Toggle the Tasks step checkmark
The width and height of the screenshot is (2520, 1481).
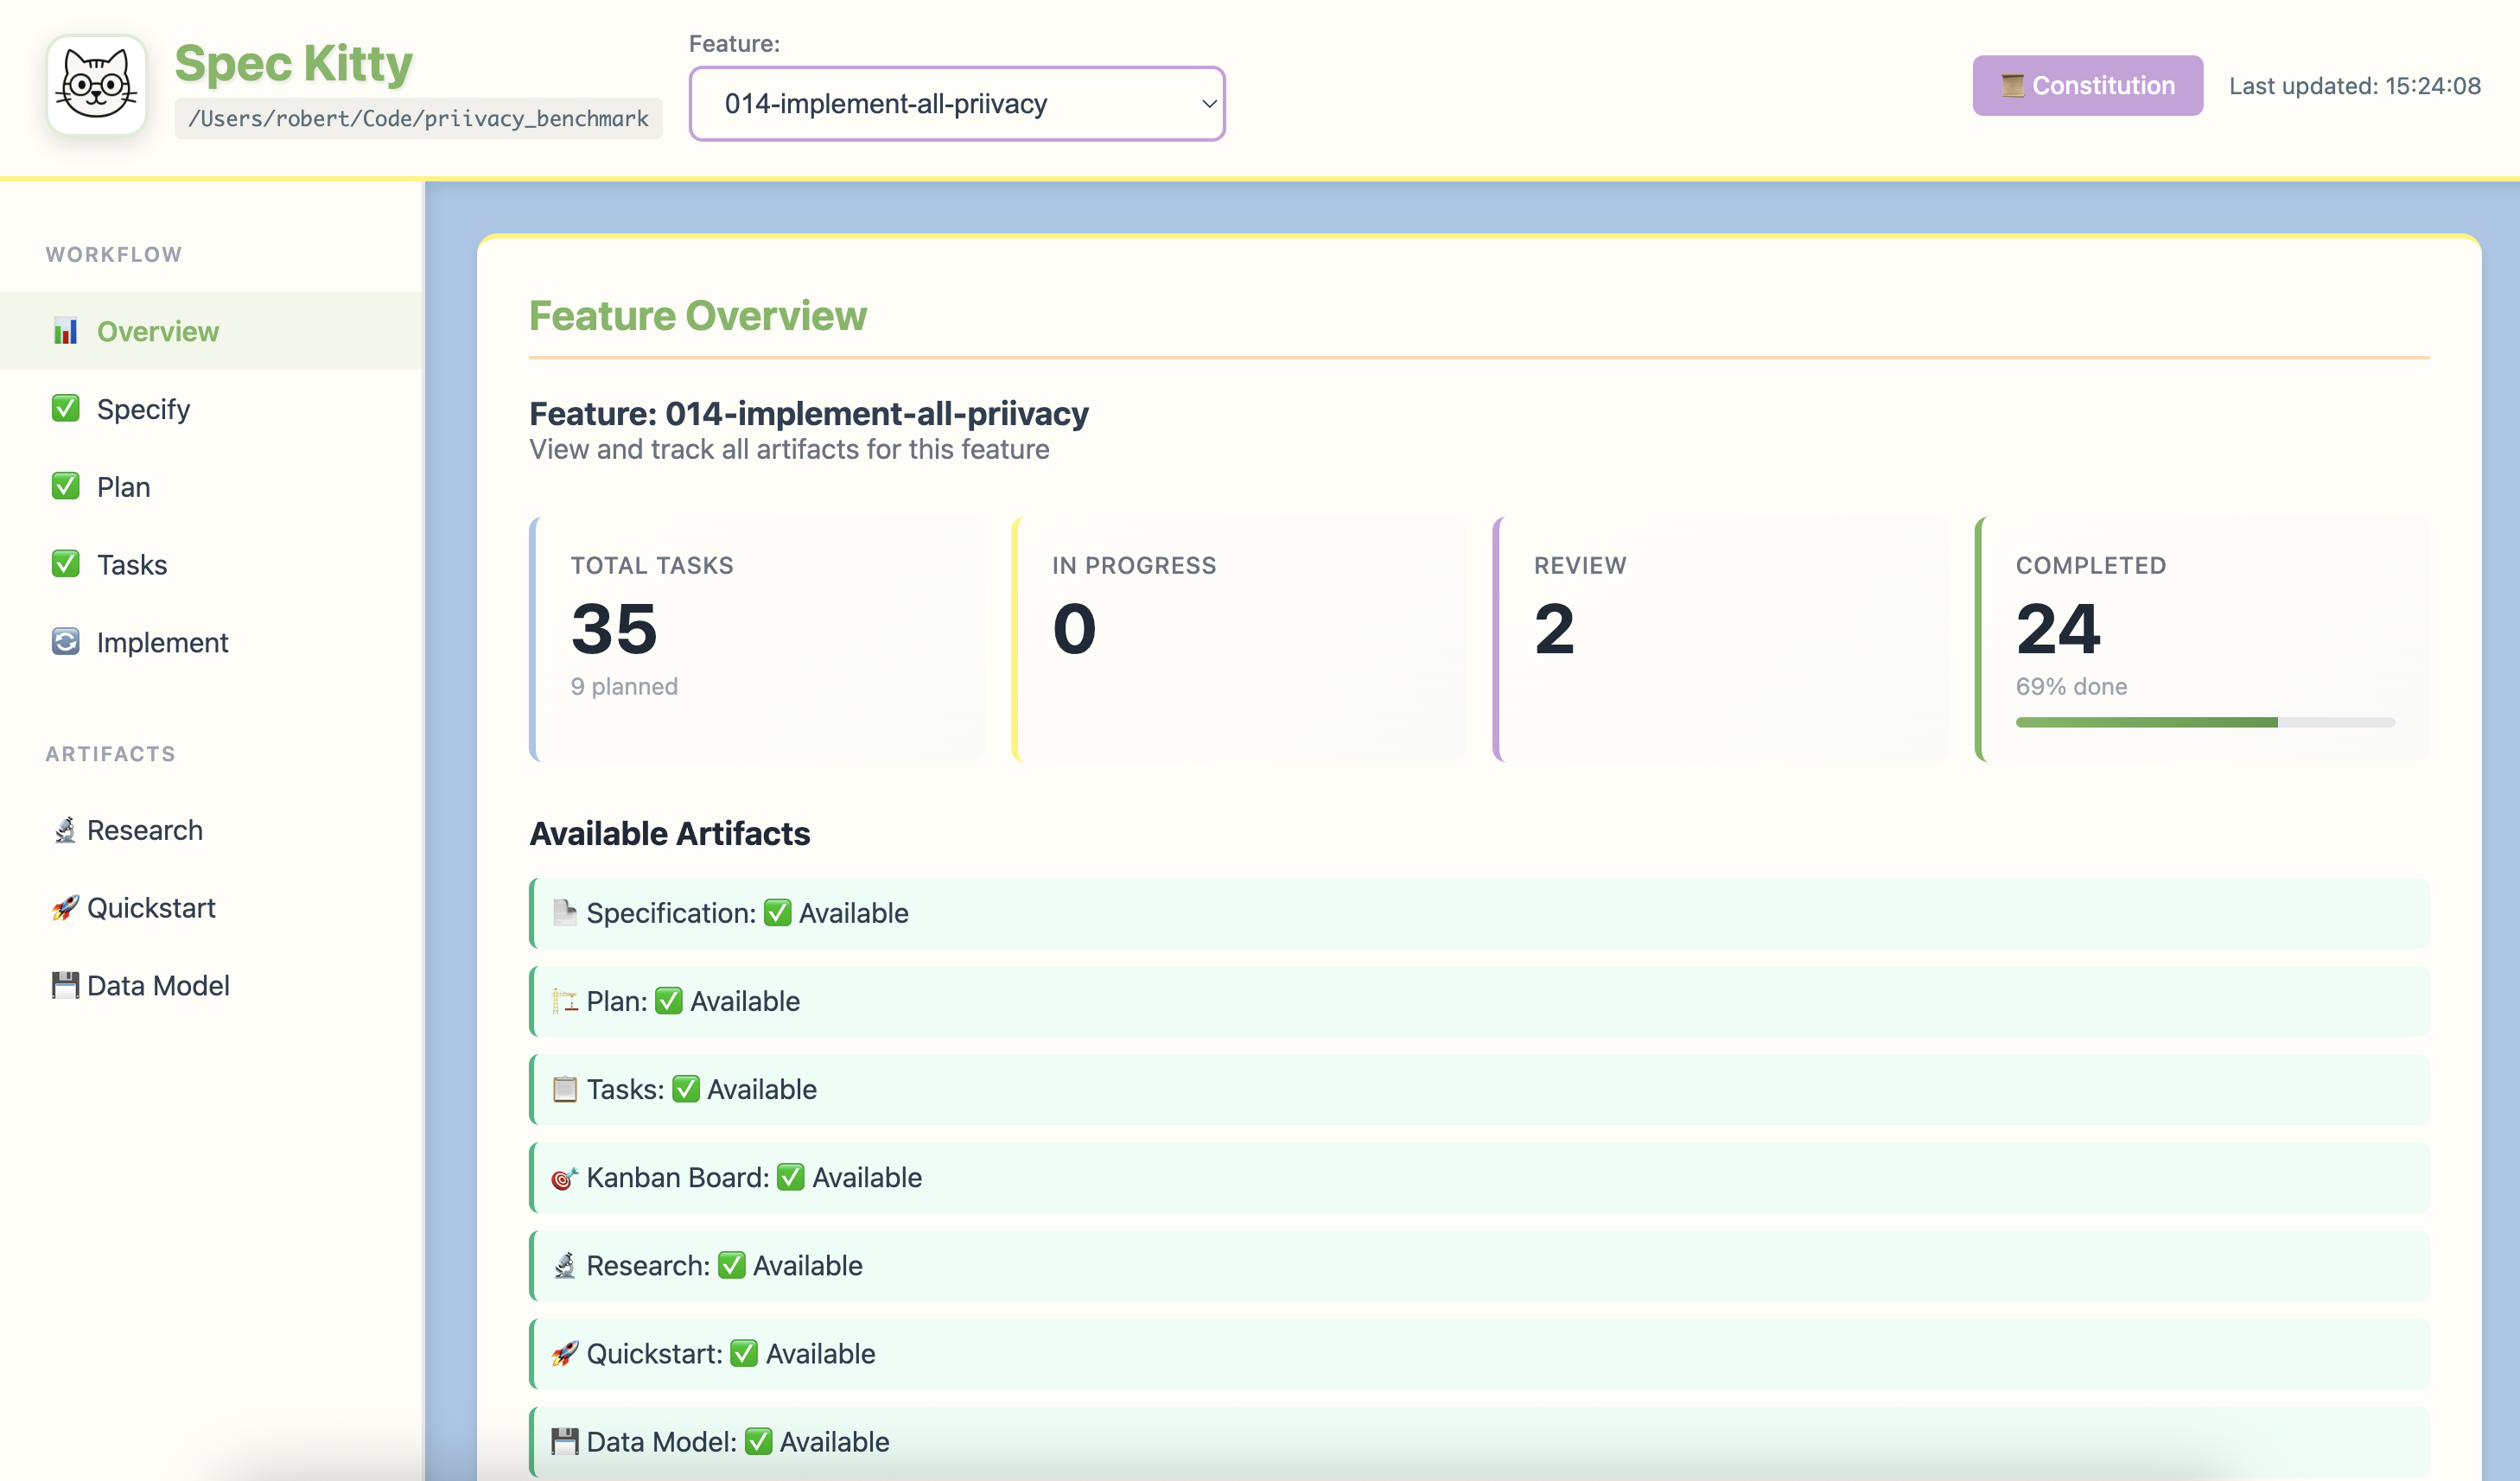coord(65,564)
